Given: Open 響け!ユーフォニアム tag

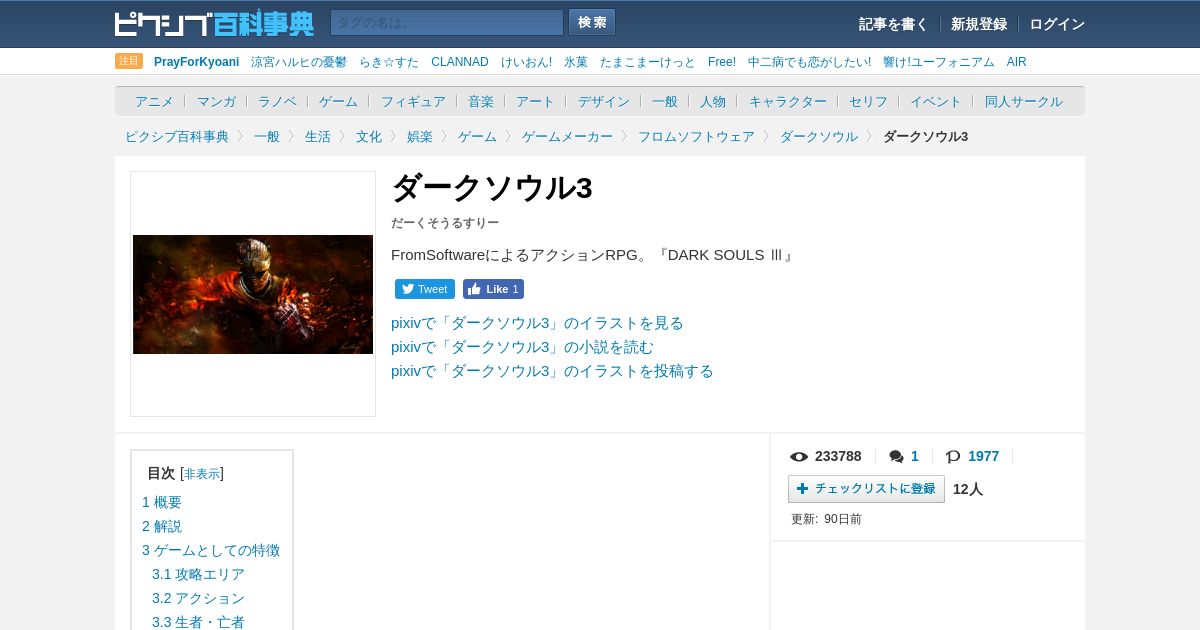Looking at the screenshot, I should [939, 62].
